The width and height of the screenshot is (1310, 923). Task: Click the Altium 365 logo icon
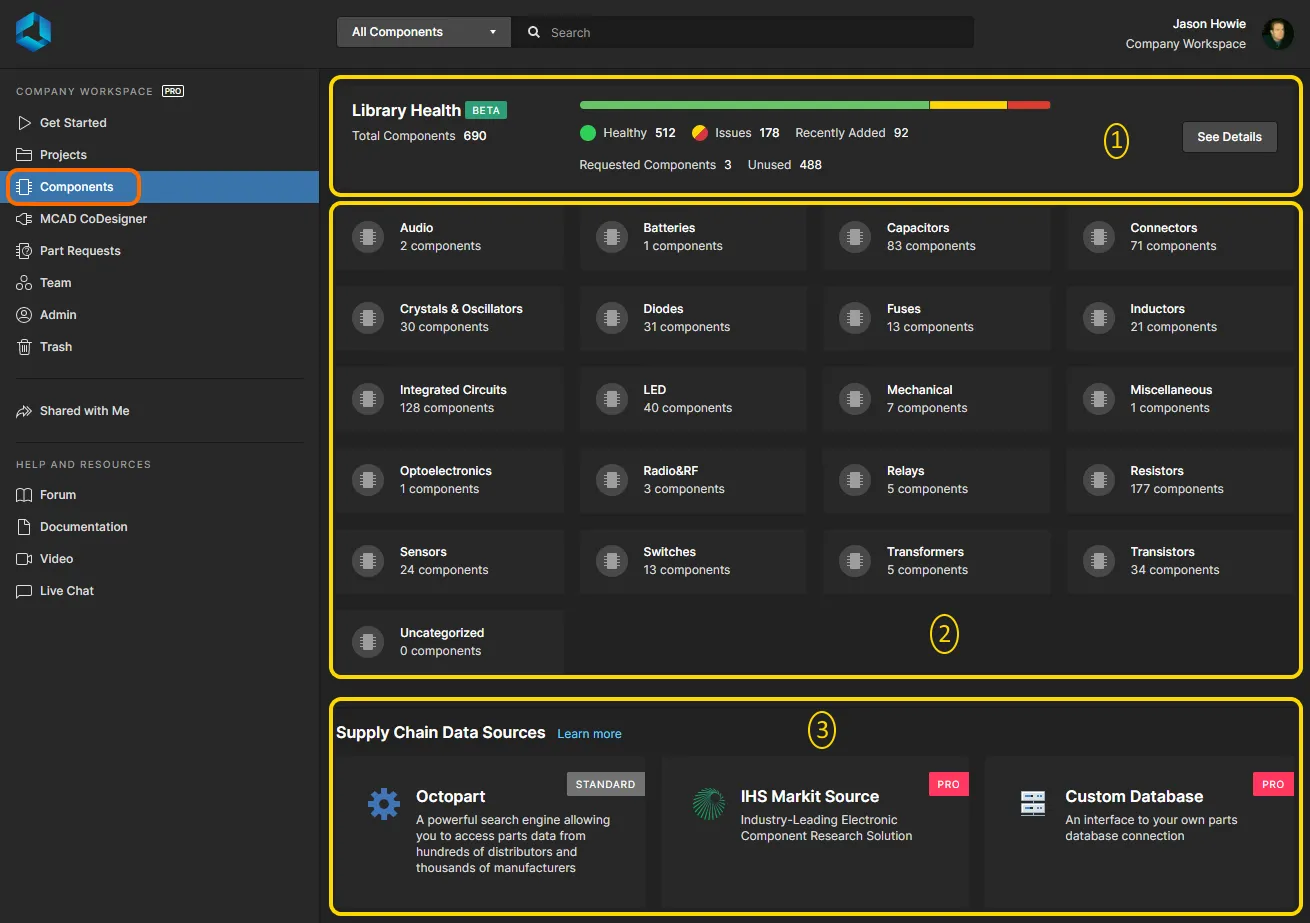click(x=33, y=32)
